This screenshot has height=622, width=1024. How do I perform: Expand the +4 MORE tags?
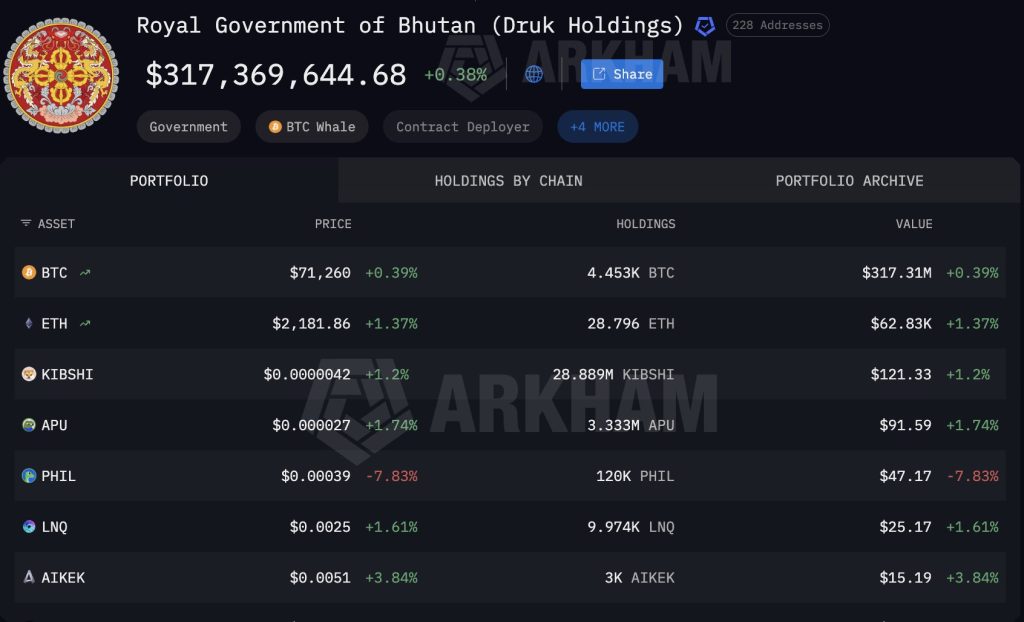[x=597, y=127]
